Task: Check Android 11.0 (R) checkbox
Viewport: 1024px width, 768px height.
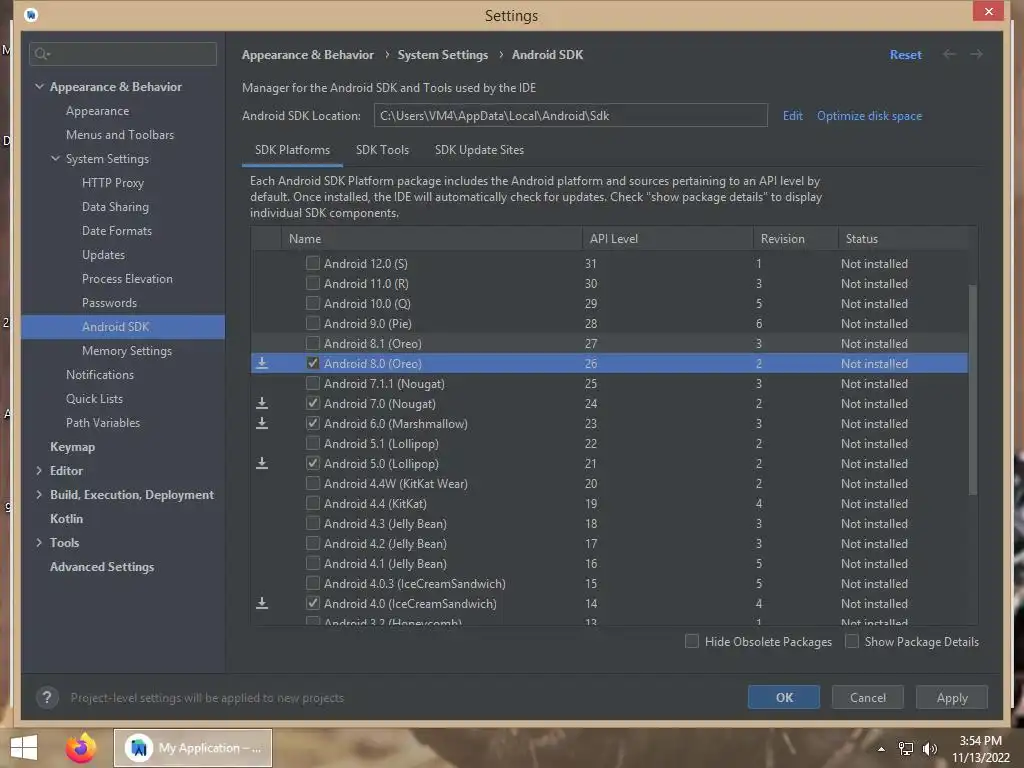Action: pos(313,283)
